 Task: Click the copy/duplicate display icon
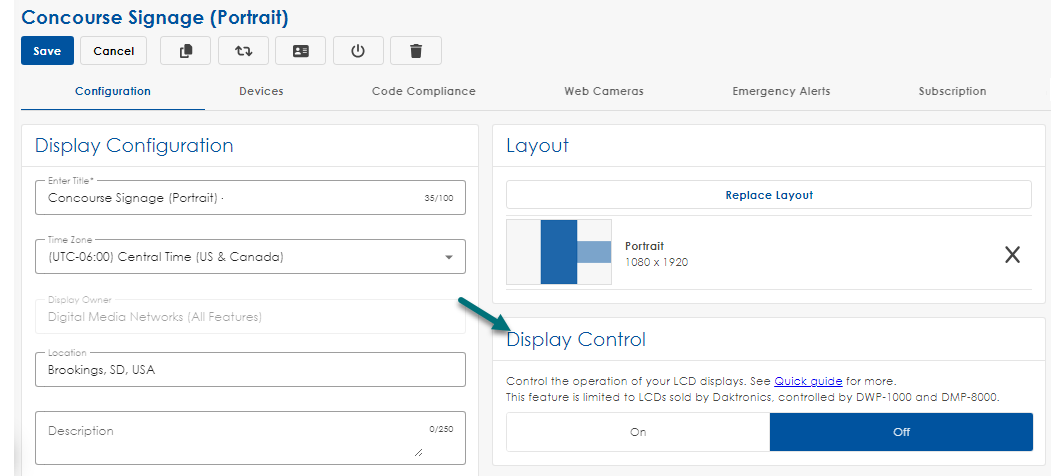pos(186,51)
